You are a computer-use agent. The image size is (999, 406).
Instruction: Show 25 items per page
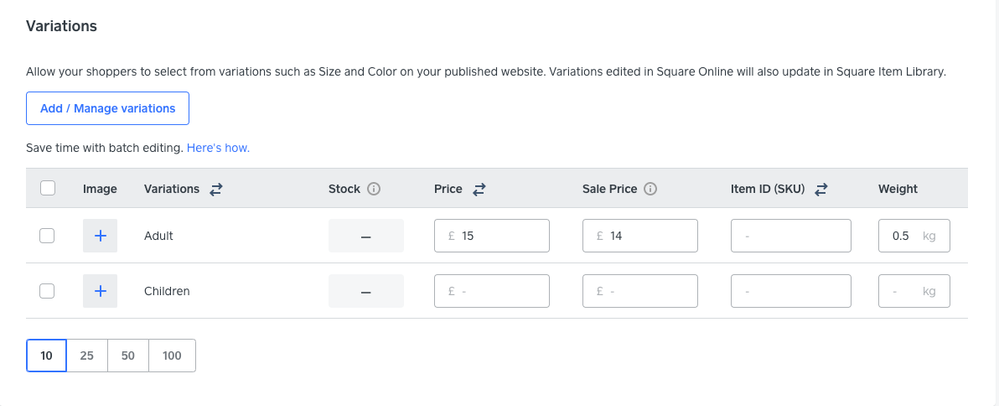[87, 355]
